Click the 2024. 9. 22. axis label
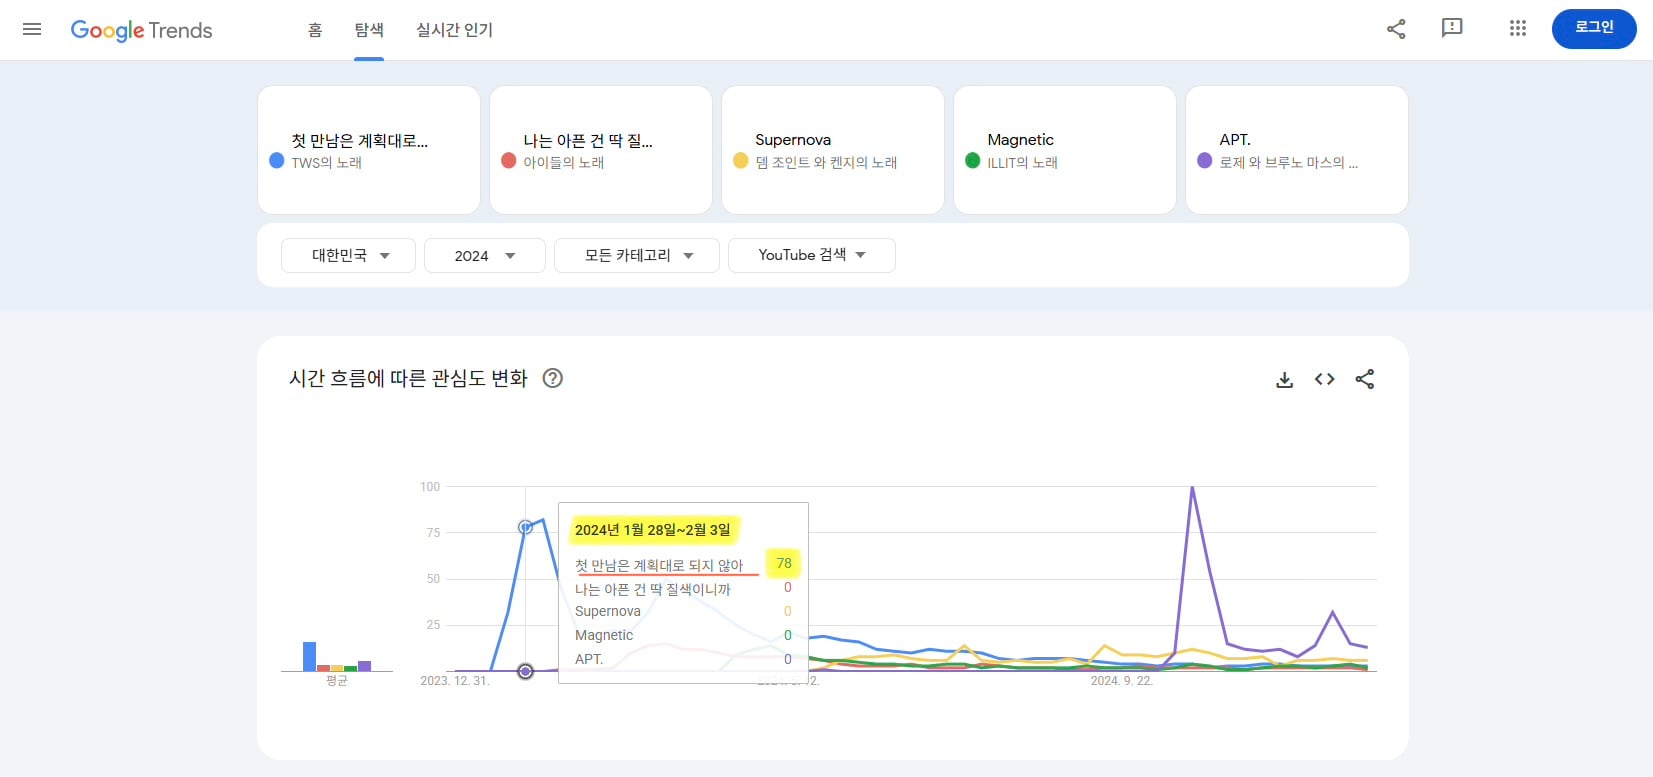Image resolution: width=1653 pixels, height=777 pixels. [1121, 681]
